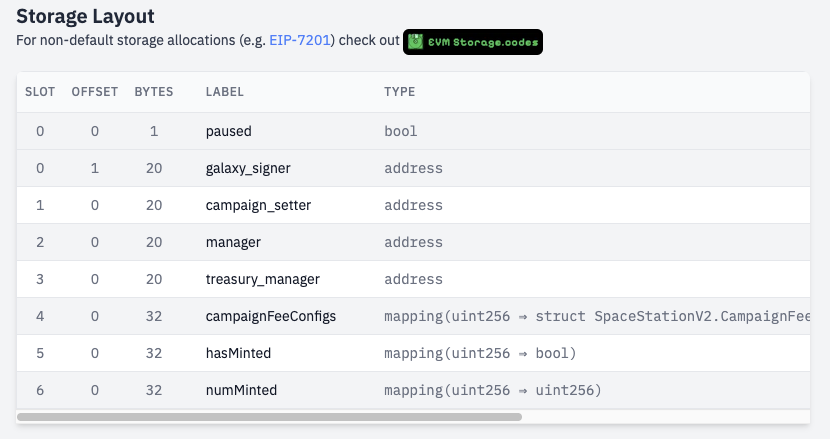
Task: Select the manager label cell
Action: tap(233, 242)
